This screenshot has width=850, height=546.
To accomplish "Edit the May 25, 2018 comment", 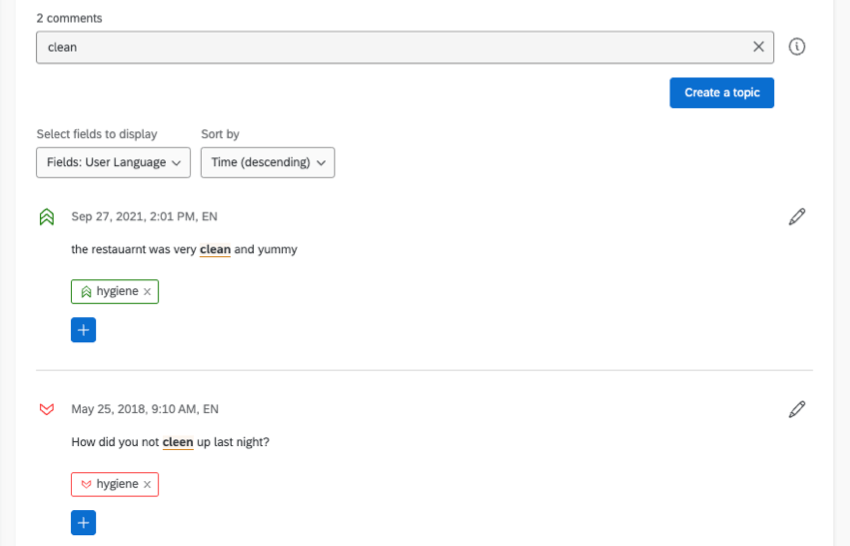I will pos(797,409).
